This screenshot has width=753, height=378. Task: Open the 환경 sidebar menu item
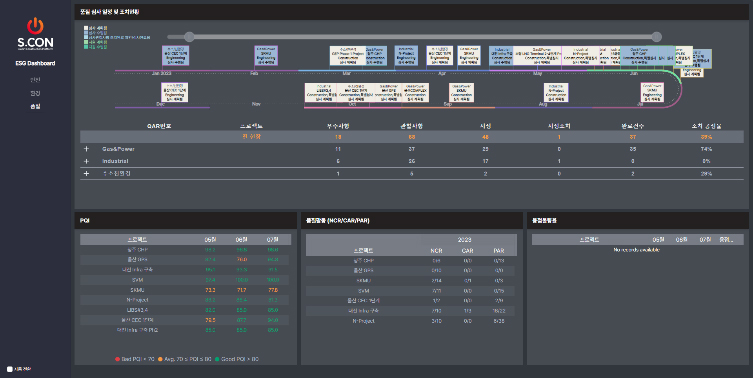coord(35,93)
